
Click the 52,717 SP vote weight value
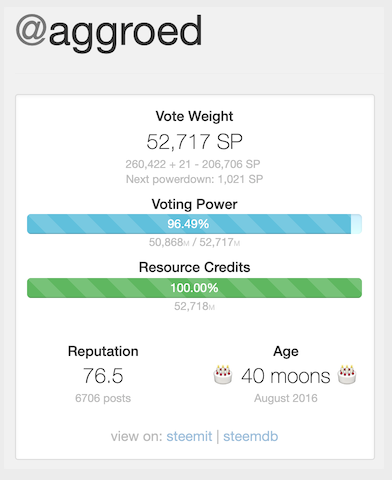click(x=194, y=141)
